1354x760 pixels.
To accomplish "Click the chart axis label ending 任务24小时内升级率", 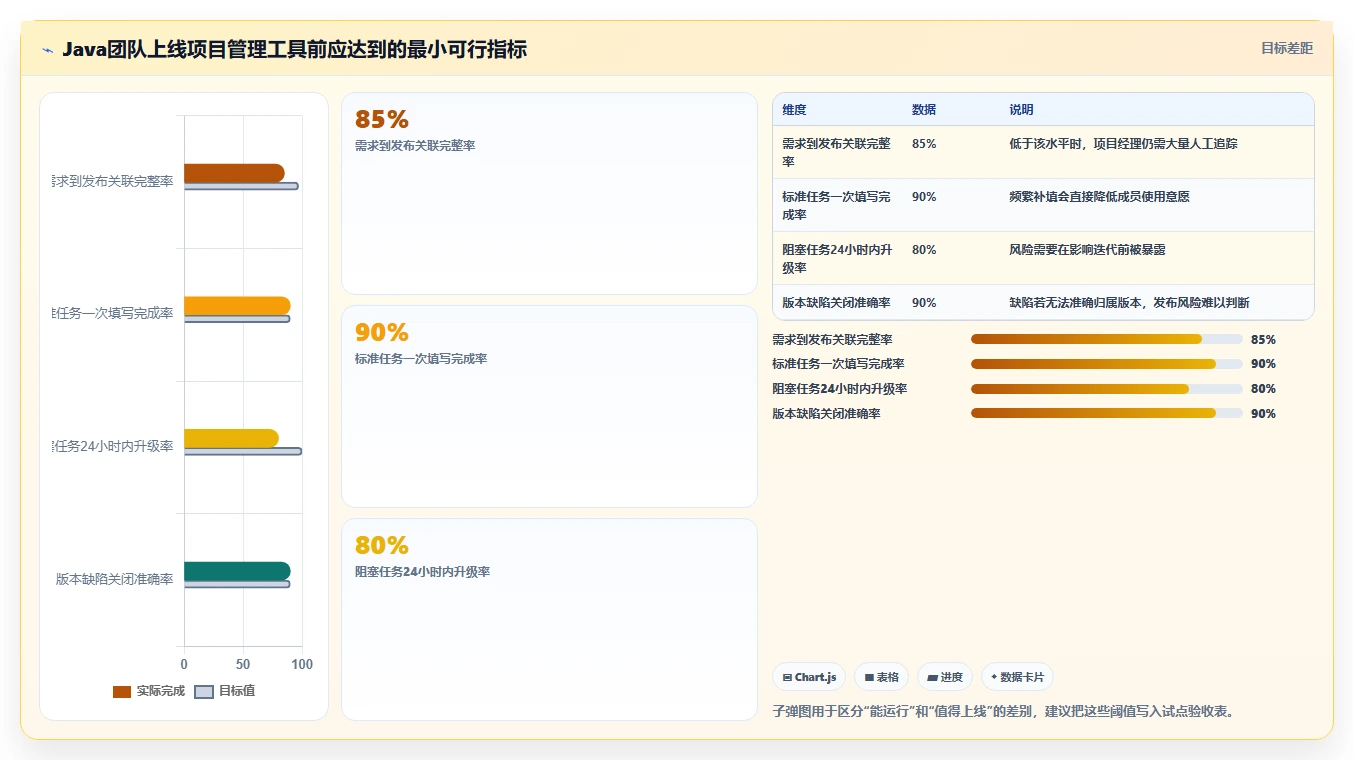I will tap(113, 446).
